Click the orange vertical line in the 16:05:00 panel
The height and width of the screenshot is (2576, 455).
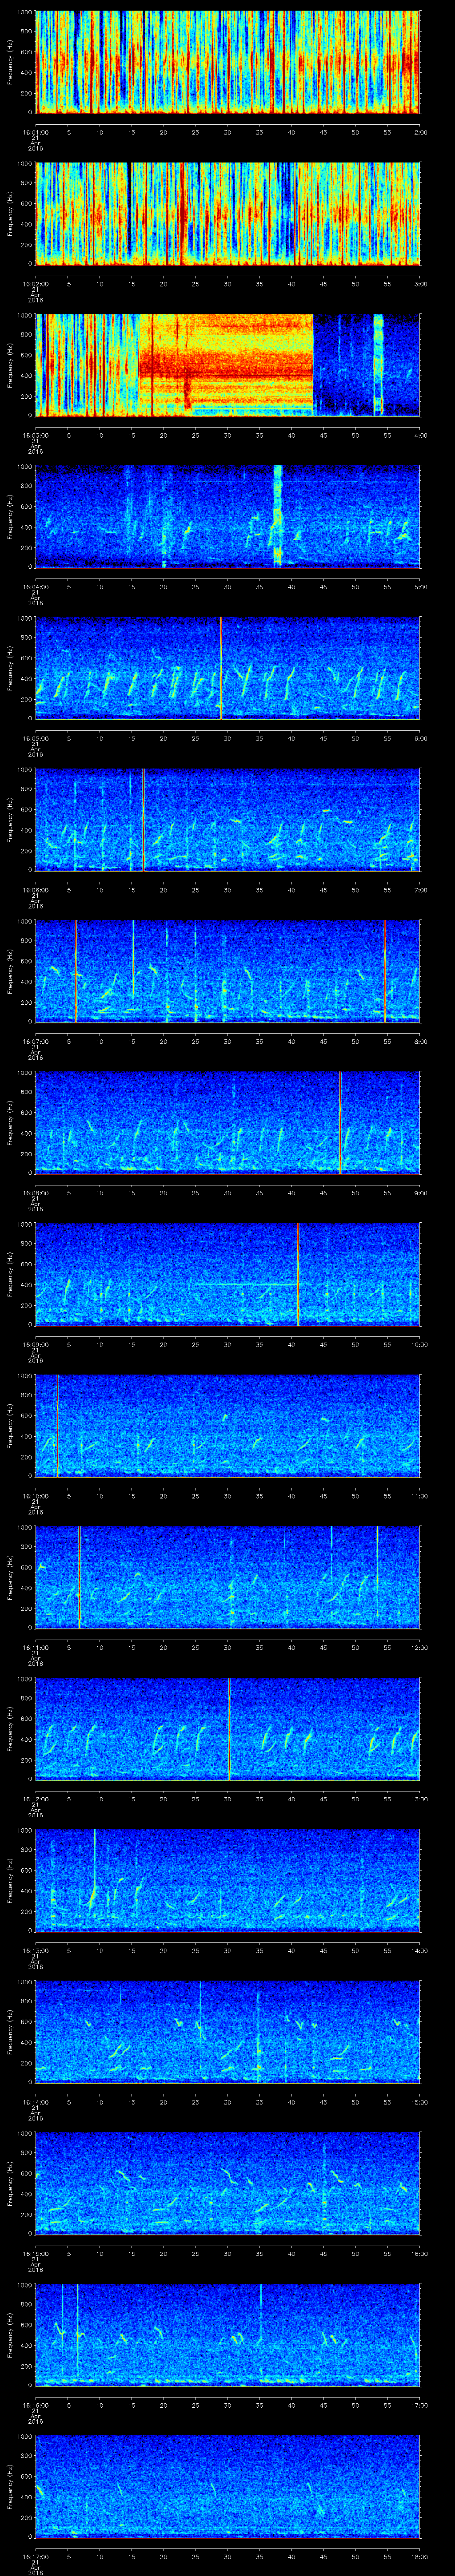click(221, 668)
